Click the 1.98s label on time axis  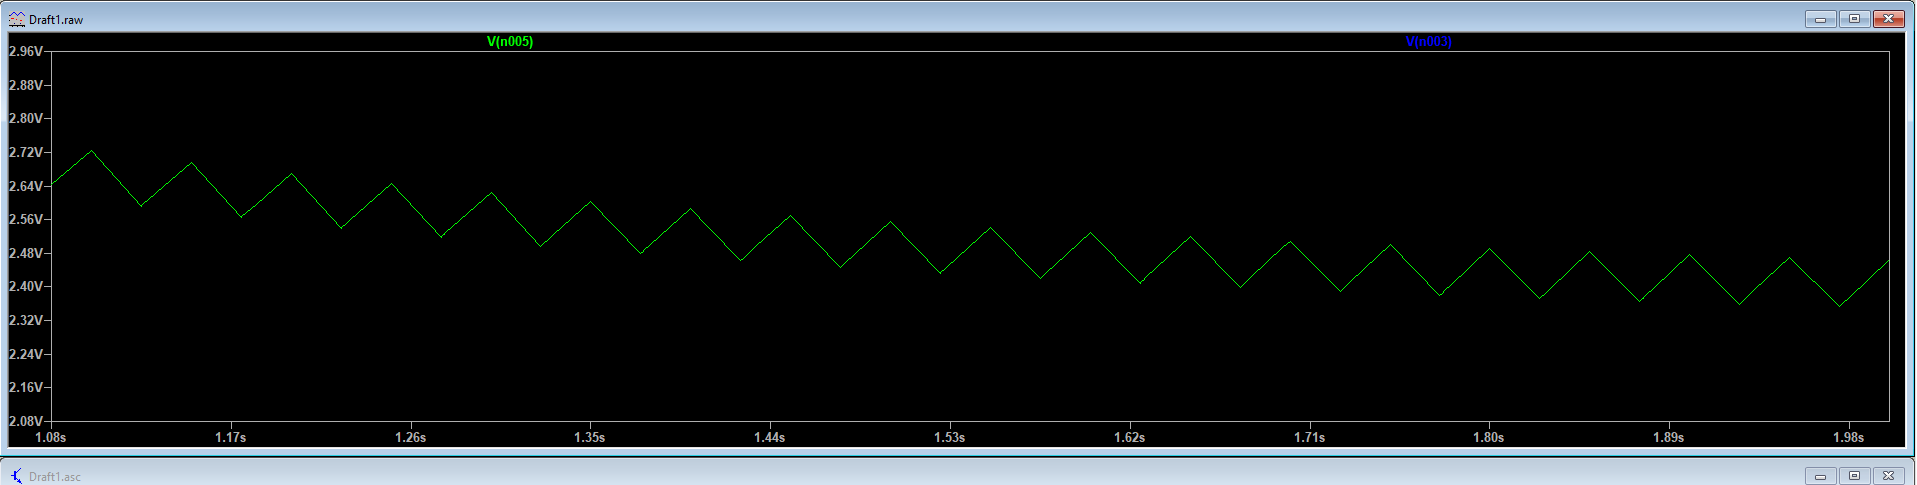1848,437
